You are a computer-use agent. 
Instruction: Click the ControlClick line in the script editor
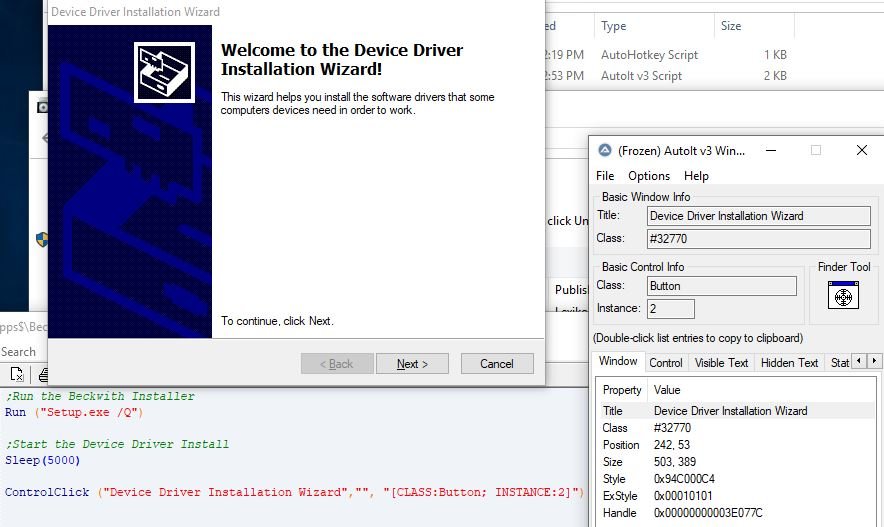[294, 492]
